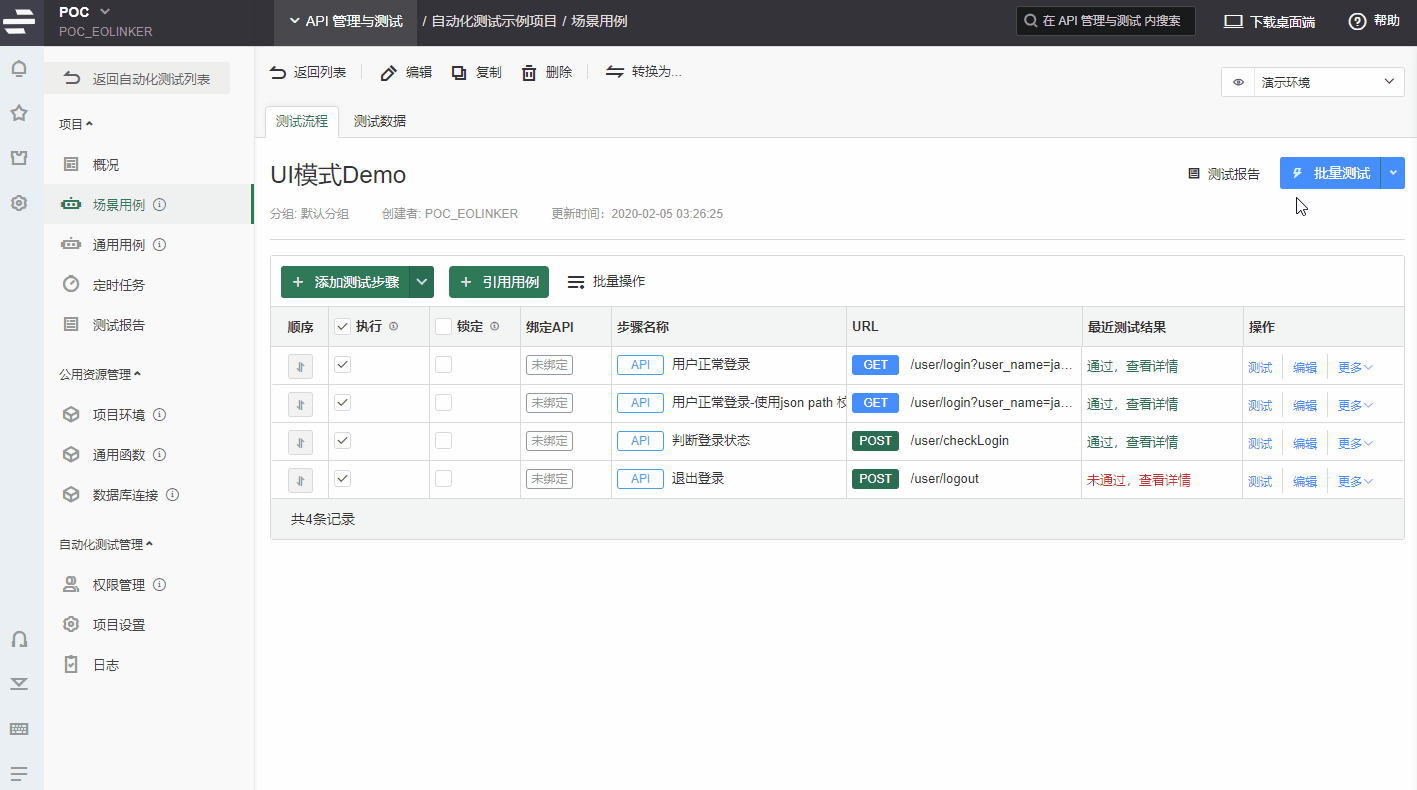Click the copy icon labeled 复制

[x=459, y=73]
